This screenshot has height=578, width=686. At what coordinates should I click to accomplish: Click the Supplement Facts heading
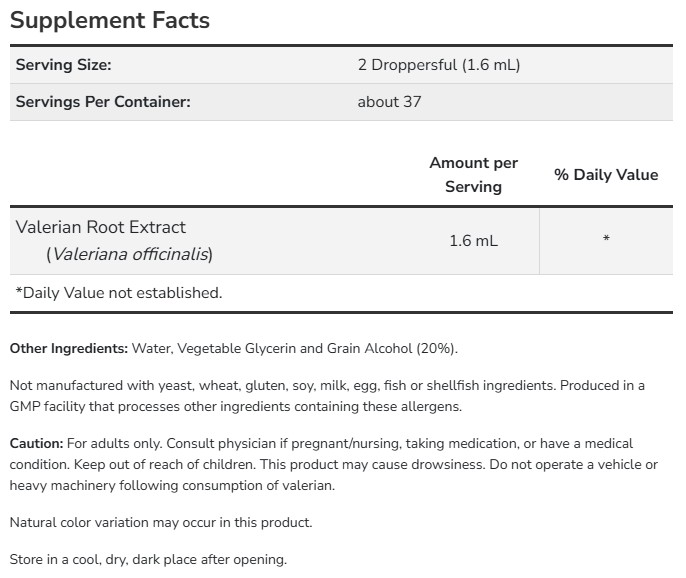click(110, 20)
